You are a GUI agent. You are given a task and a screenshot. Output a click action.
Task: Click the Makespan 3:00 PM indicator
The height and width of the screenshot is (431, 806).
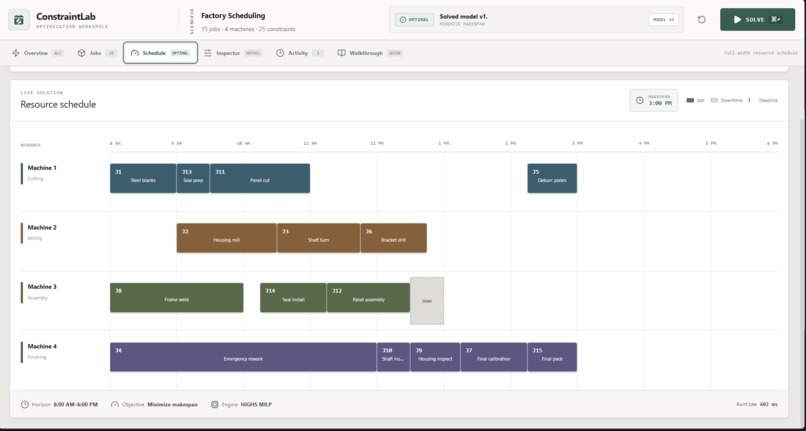pos(654,100)
